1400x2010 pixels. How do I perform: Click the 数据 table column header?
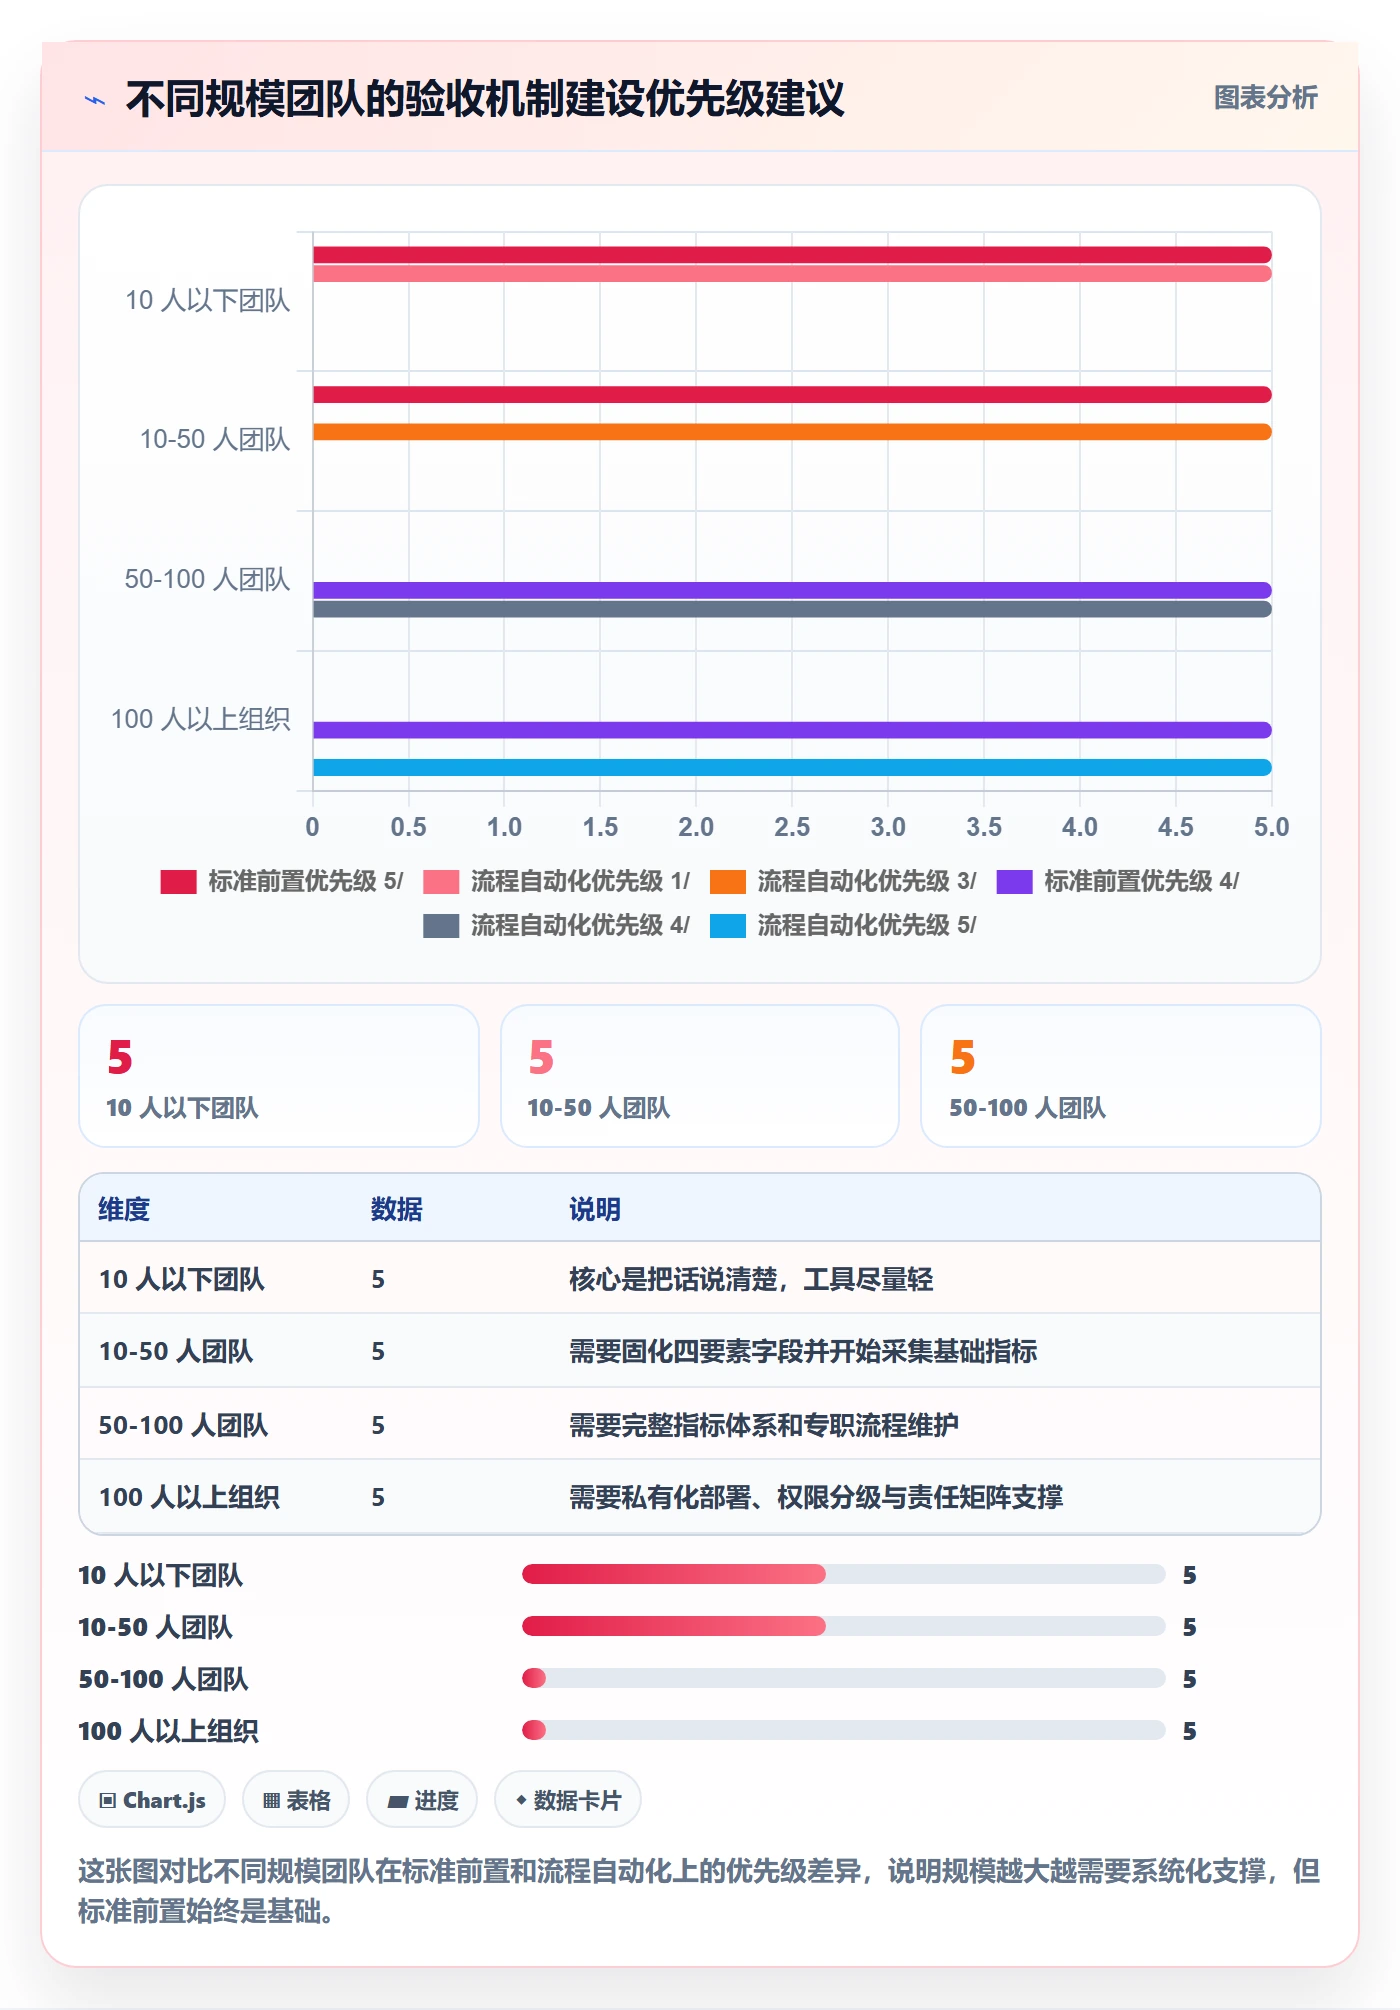[x=397, y=1209]
